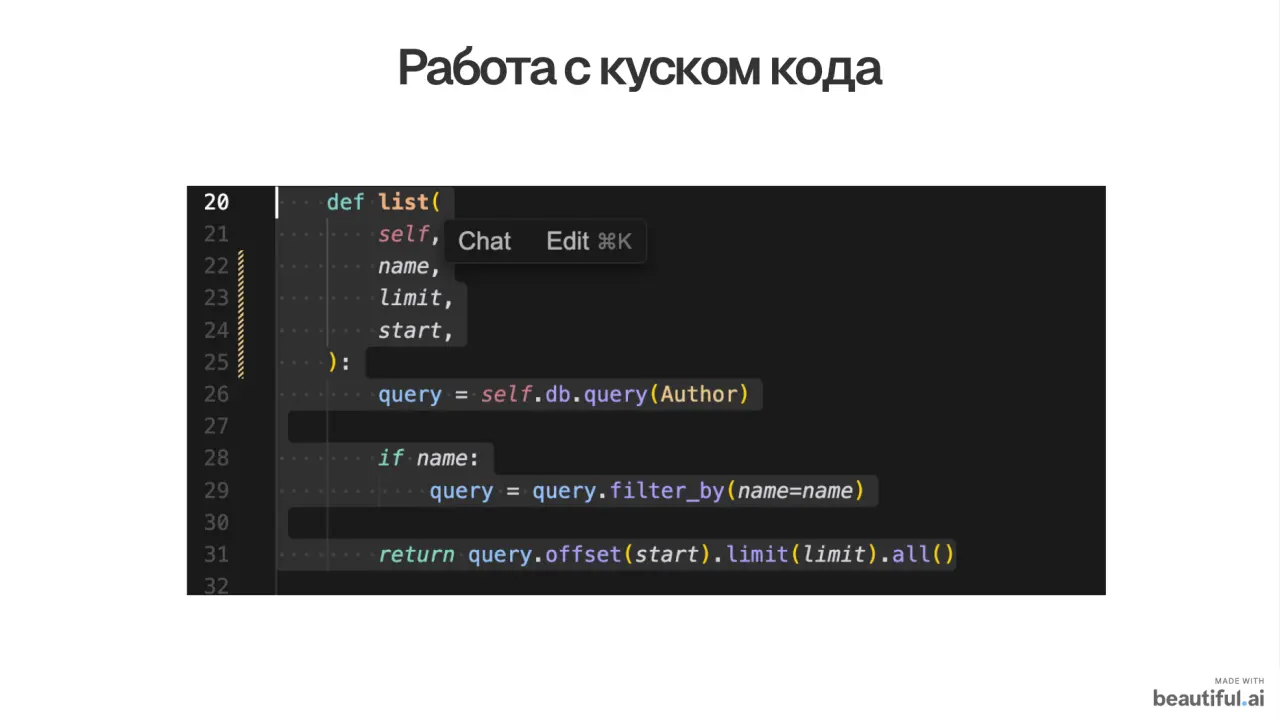Click line number 22 in gutter

coord(216,266)
